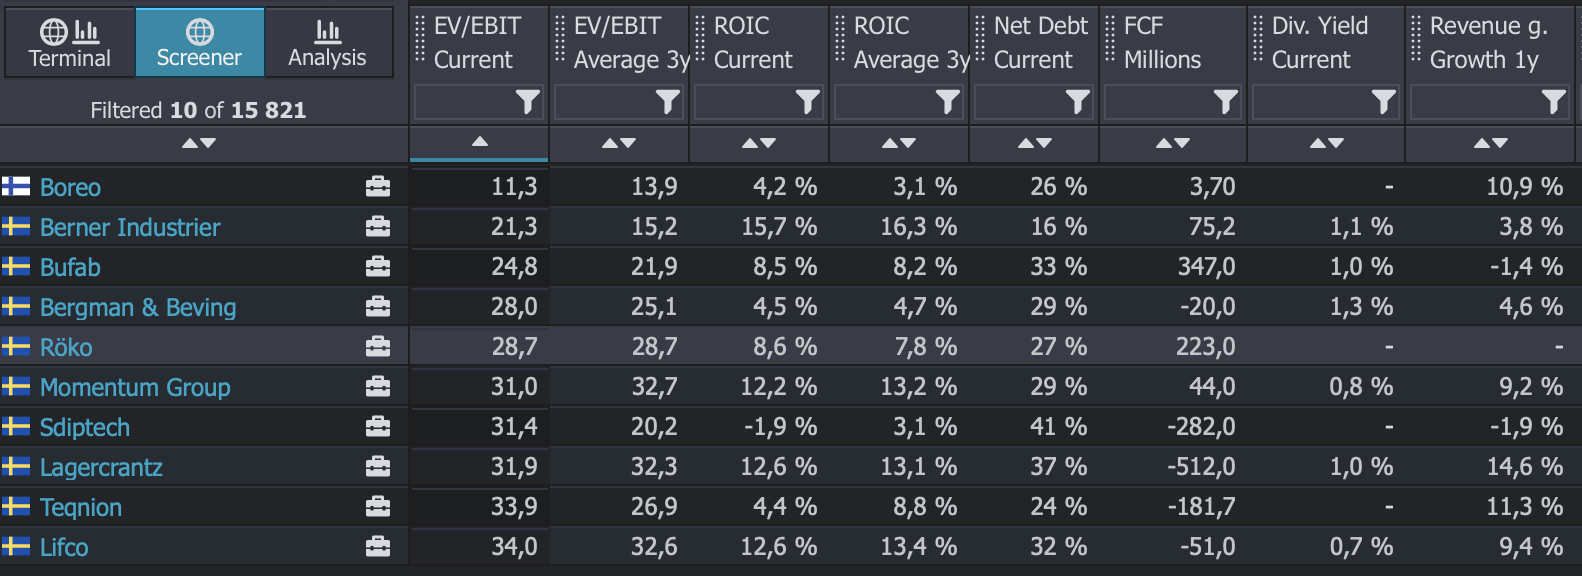Click the briefcase icon beside Lifco
This screenshot has height=576, width=1582.
377,547
